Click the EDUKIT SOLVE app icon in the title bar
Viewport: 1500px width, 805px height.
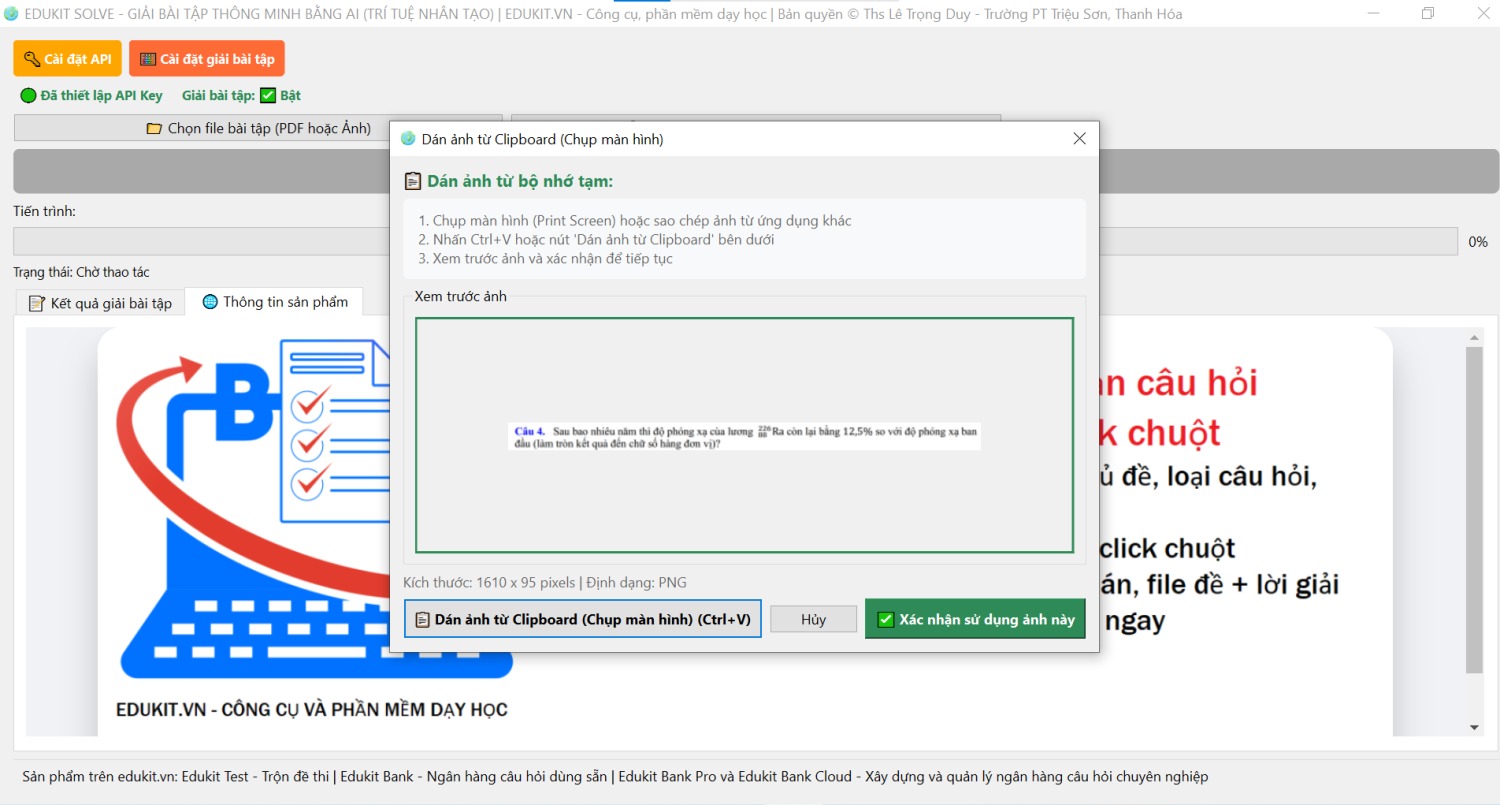pyautogui.click(x=11, y=14)
